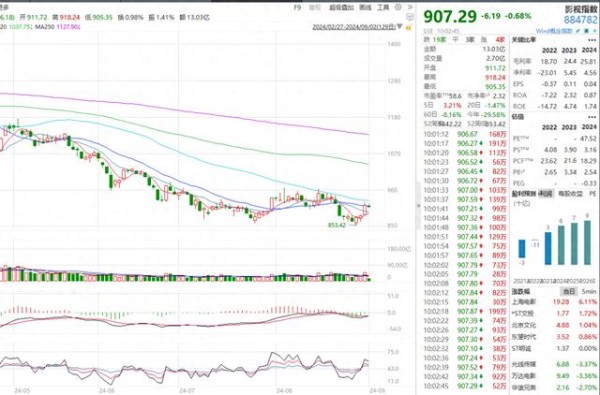
Task: Click the pencil edit icon beside Wind概念指数
Action: point(578,31)
